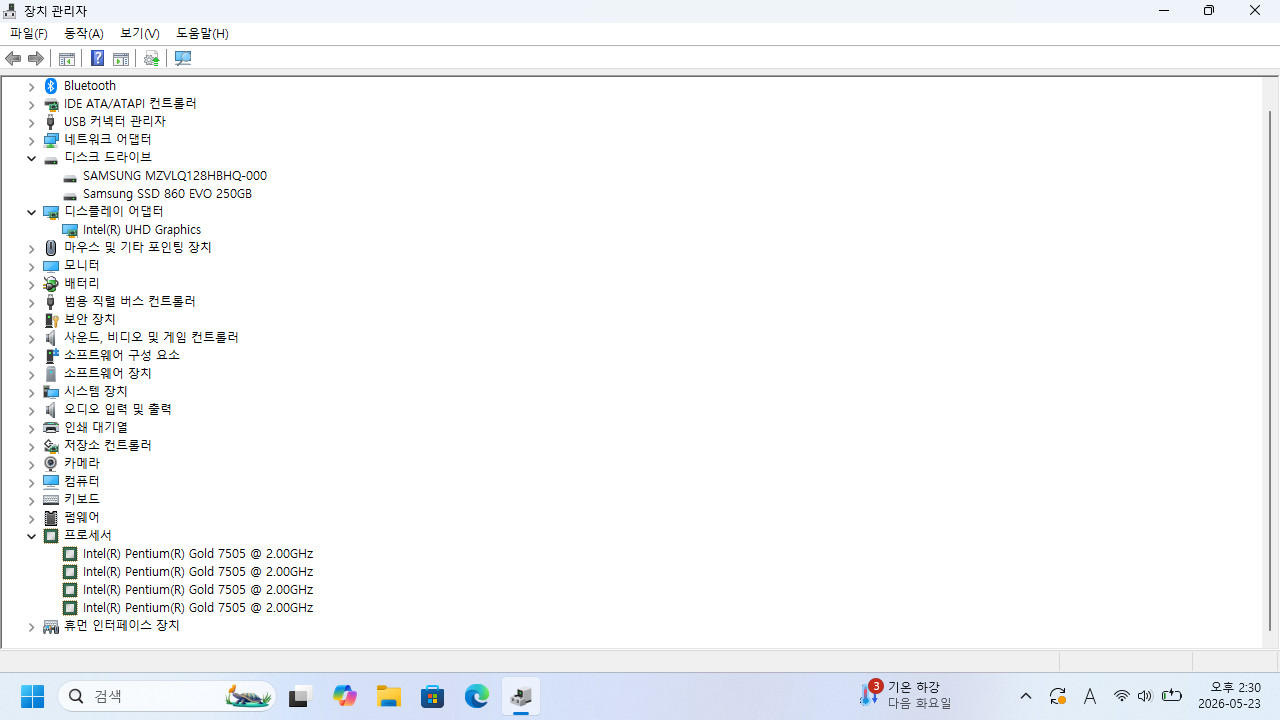Select the 컴퓨터 category label

tap(82, 482)
